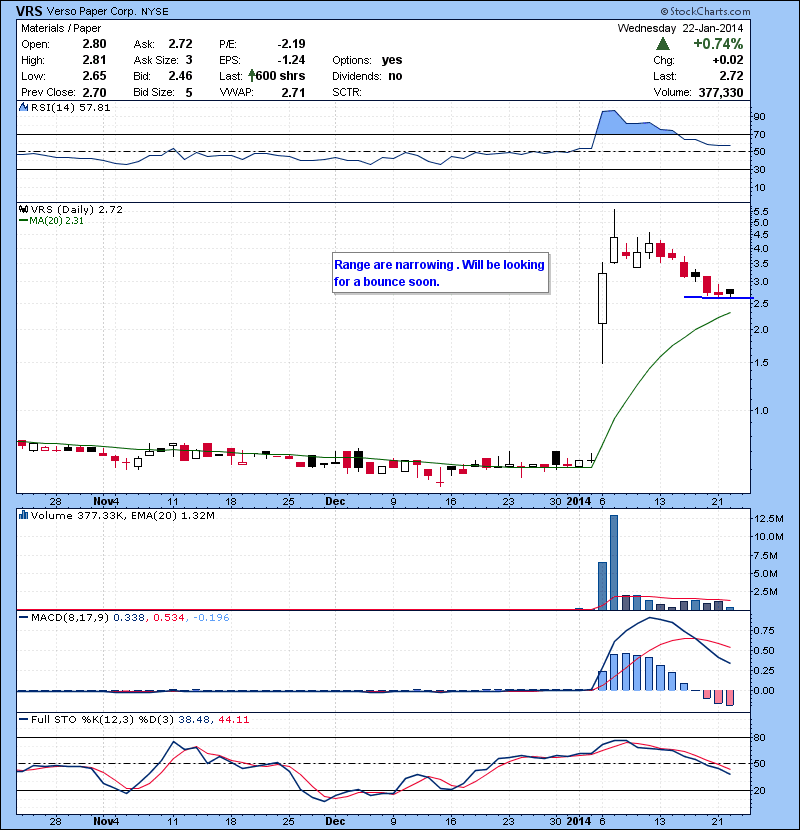Click the Low price value 2.65
Viewport: 800px width, 830px height.
point(94,76)
